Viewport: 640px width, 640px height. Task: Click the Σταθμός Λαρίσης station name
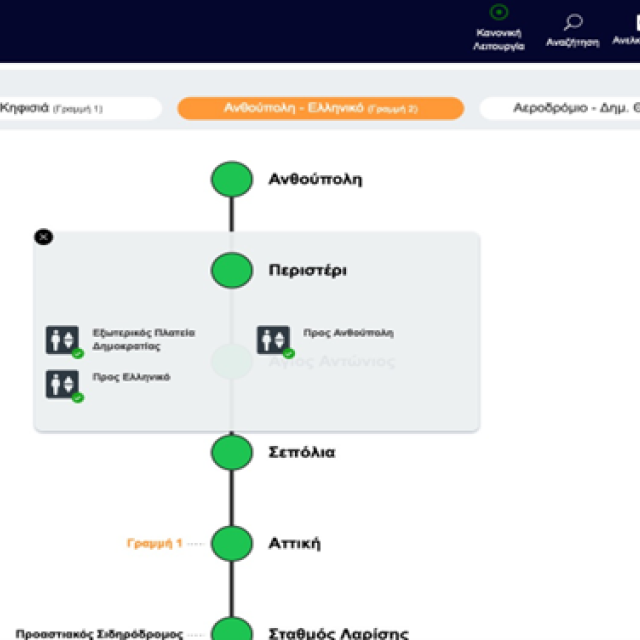tap(338, 632)
